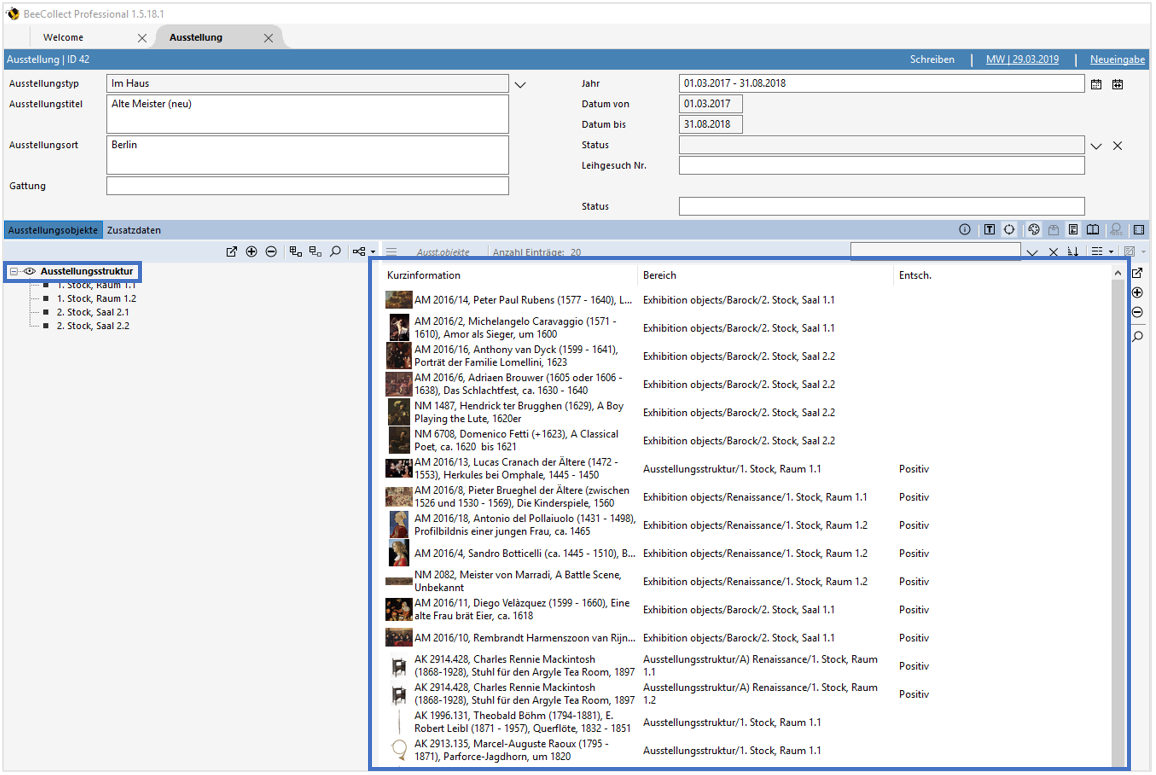Click the sort order icon above the list

click(1073, 252)
